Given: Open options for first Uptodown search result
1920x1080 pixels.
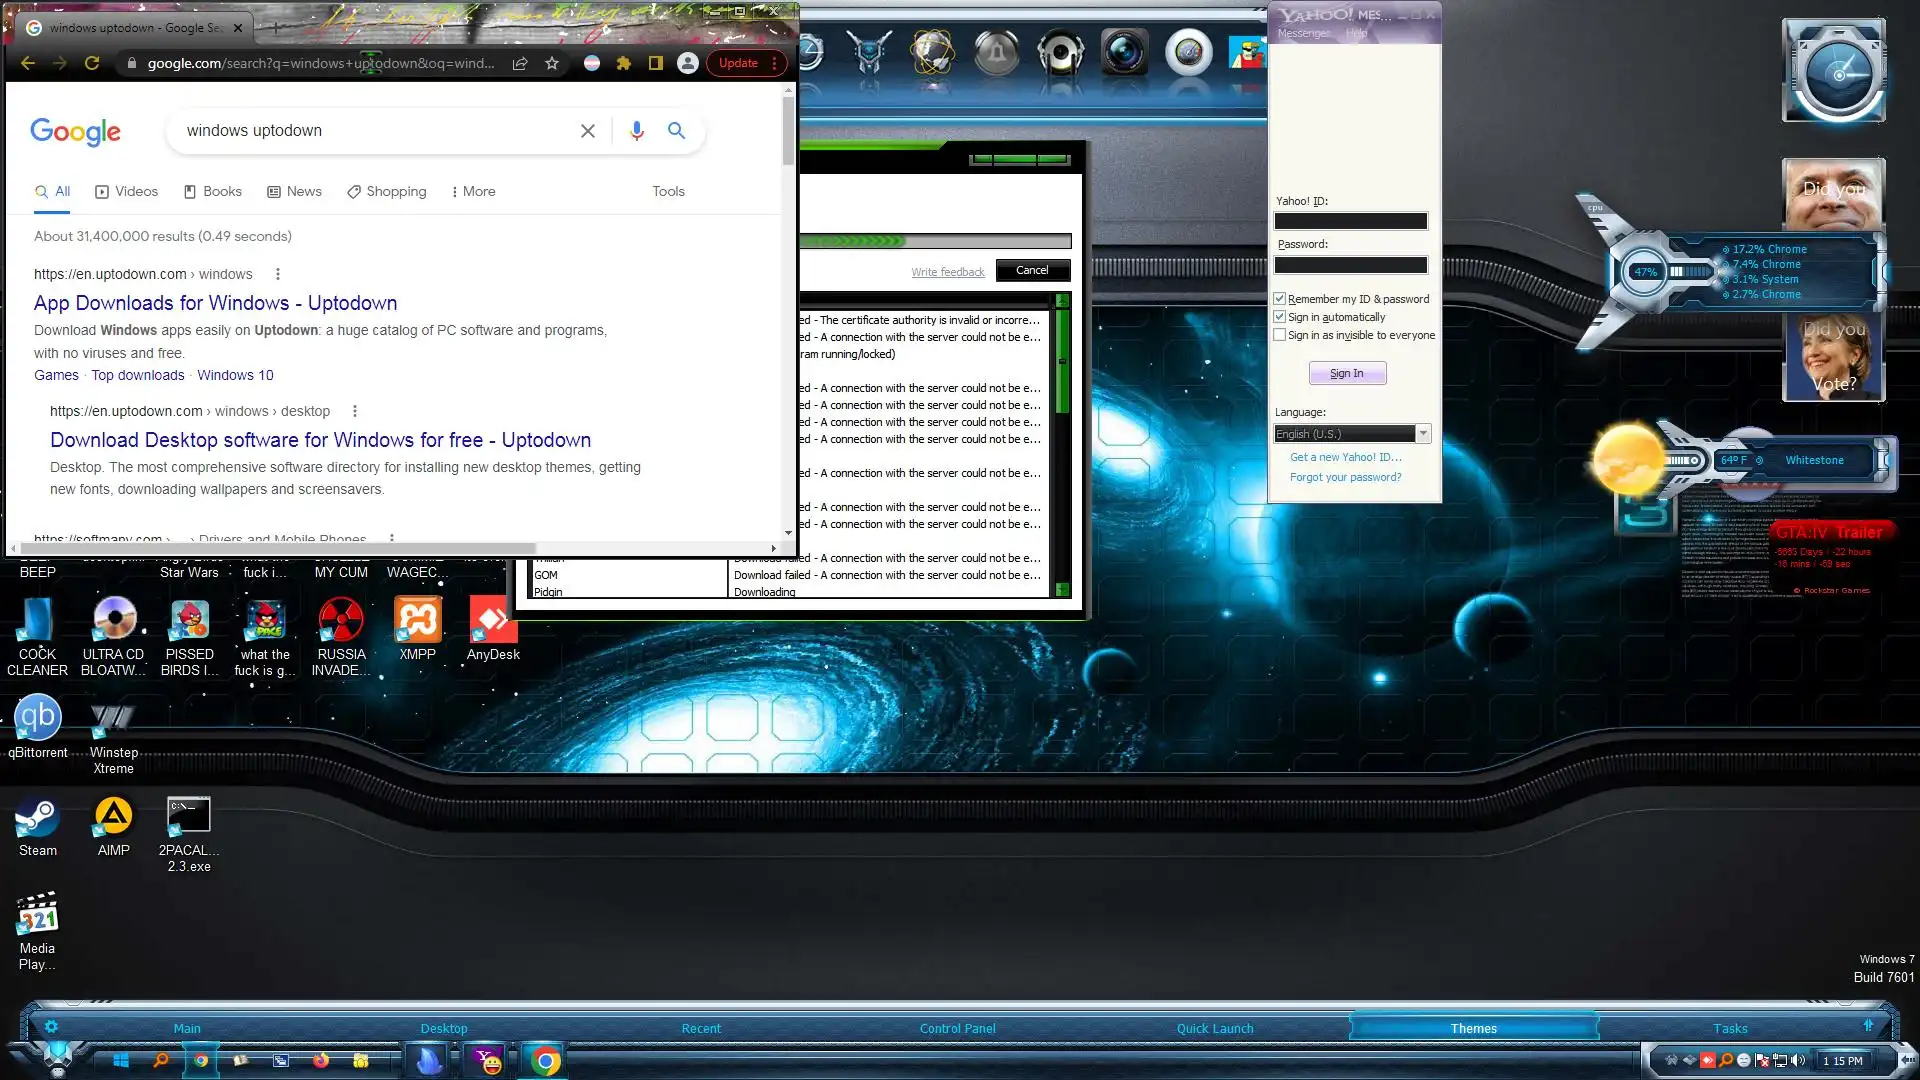Looking at the screenshot, I should click(278, 274).
